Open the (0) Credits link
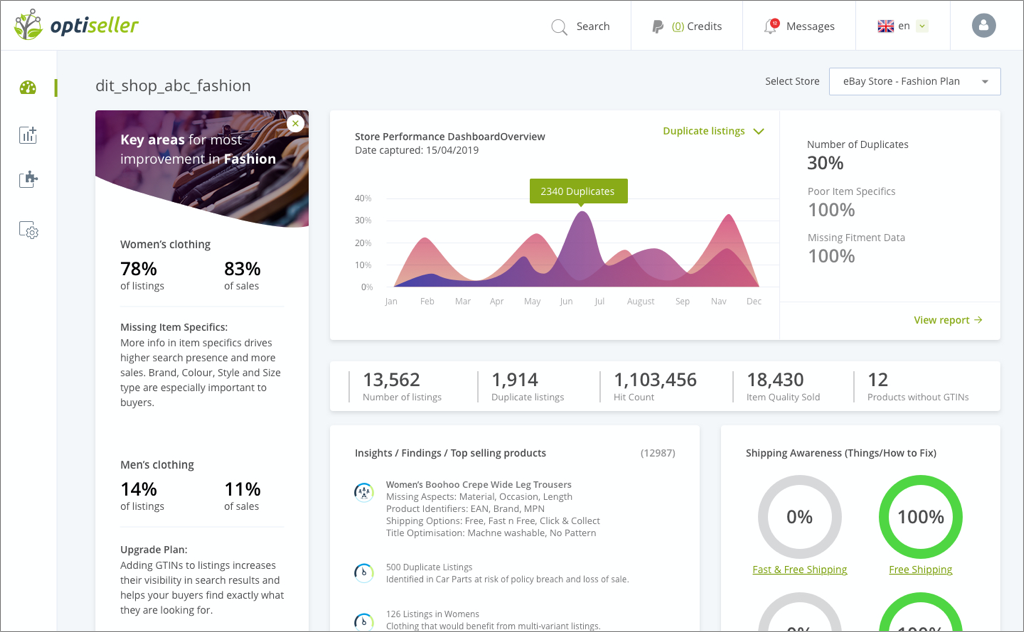 coord(697,26)
